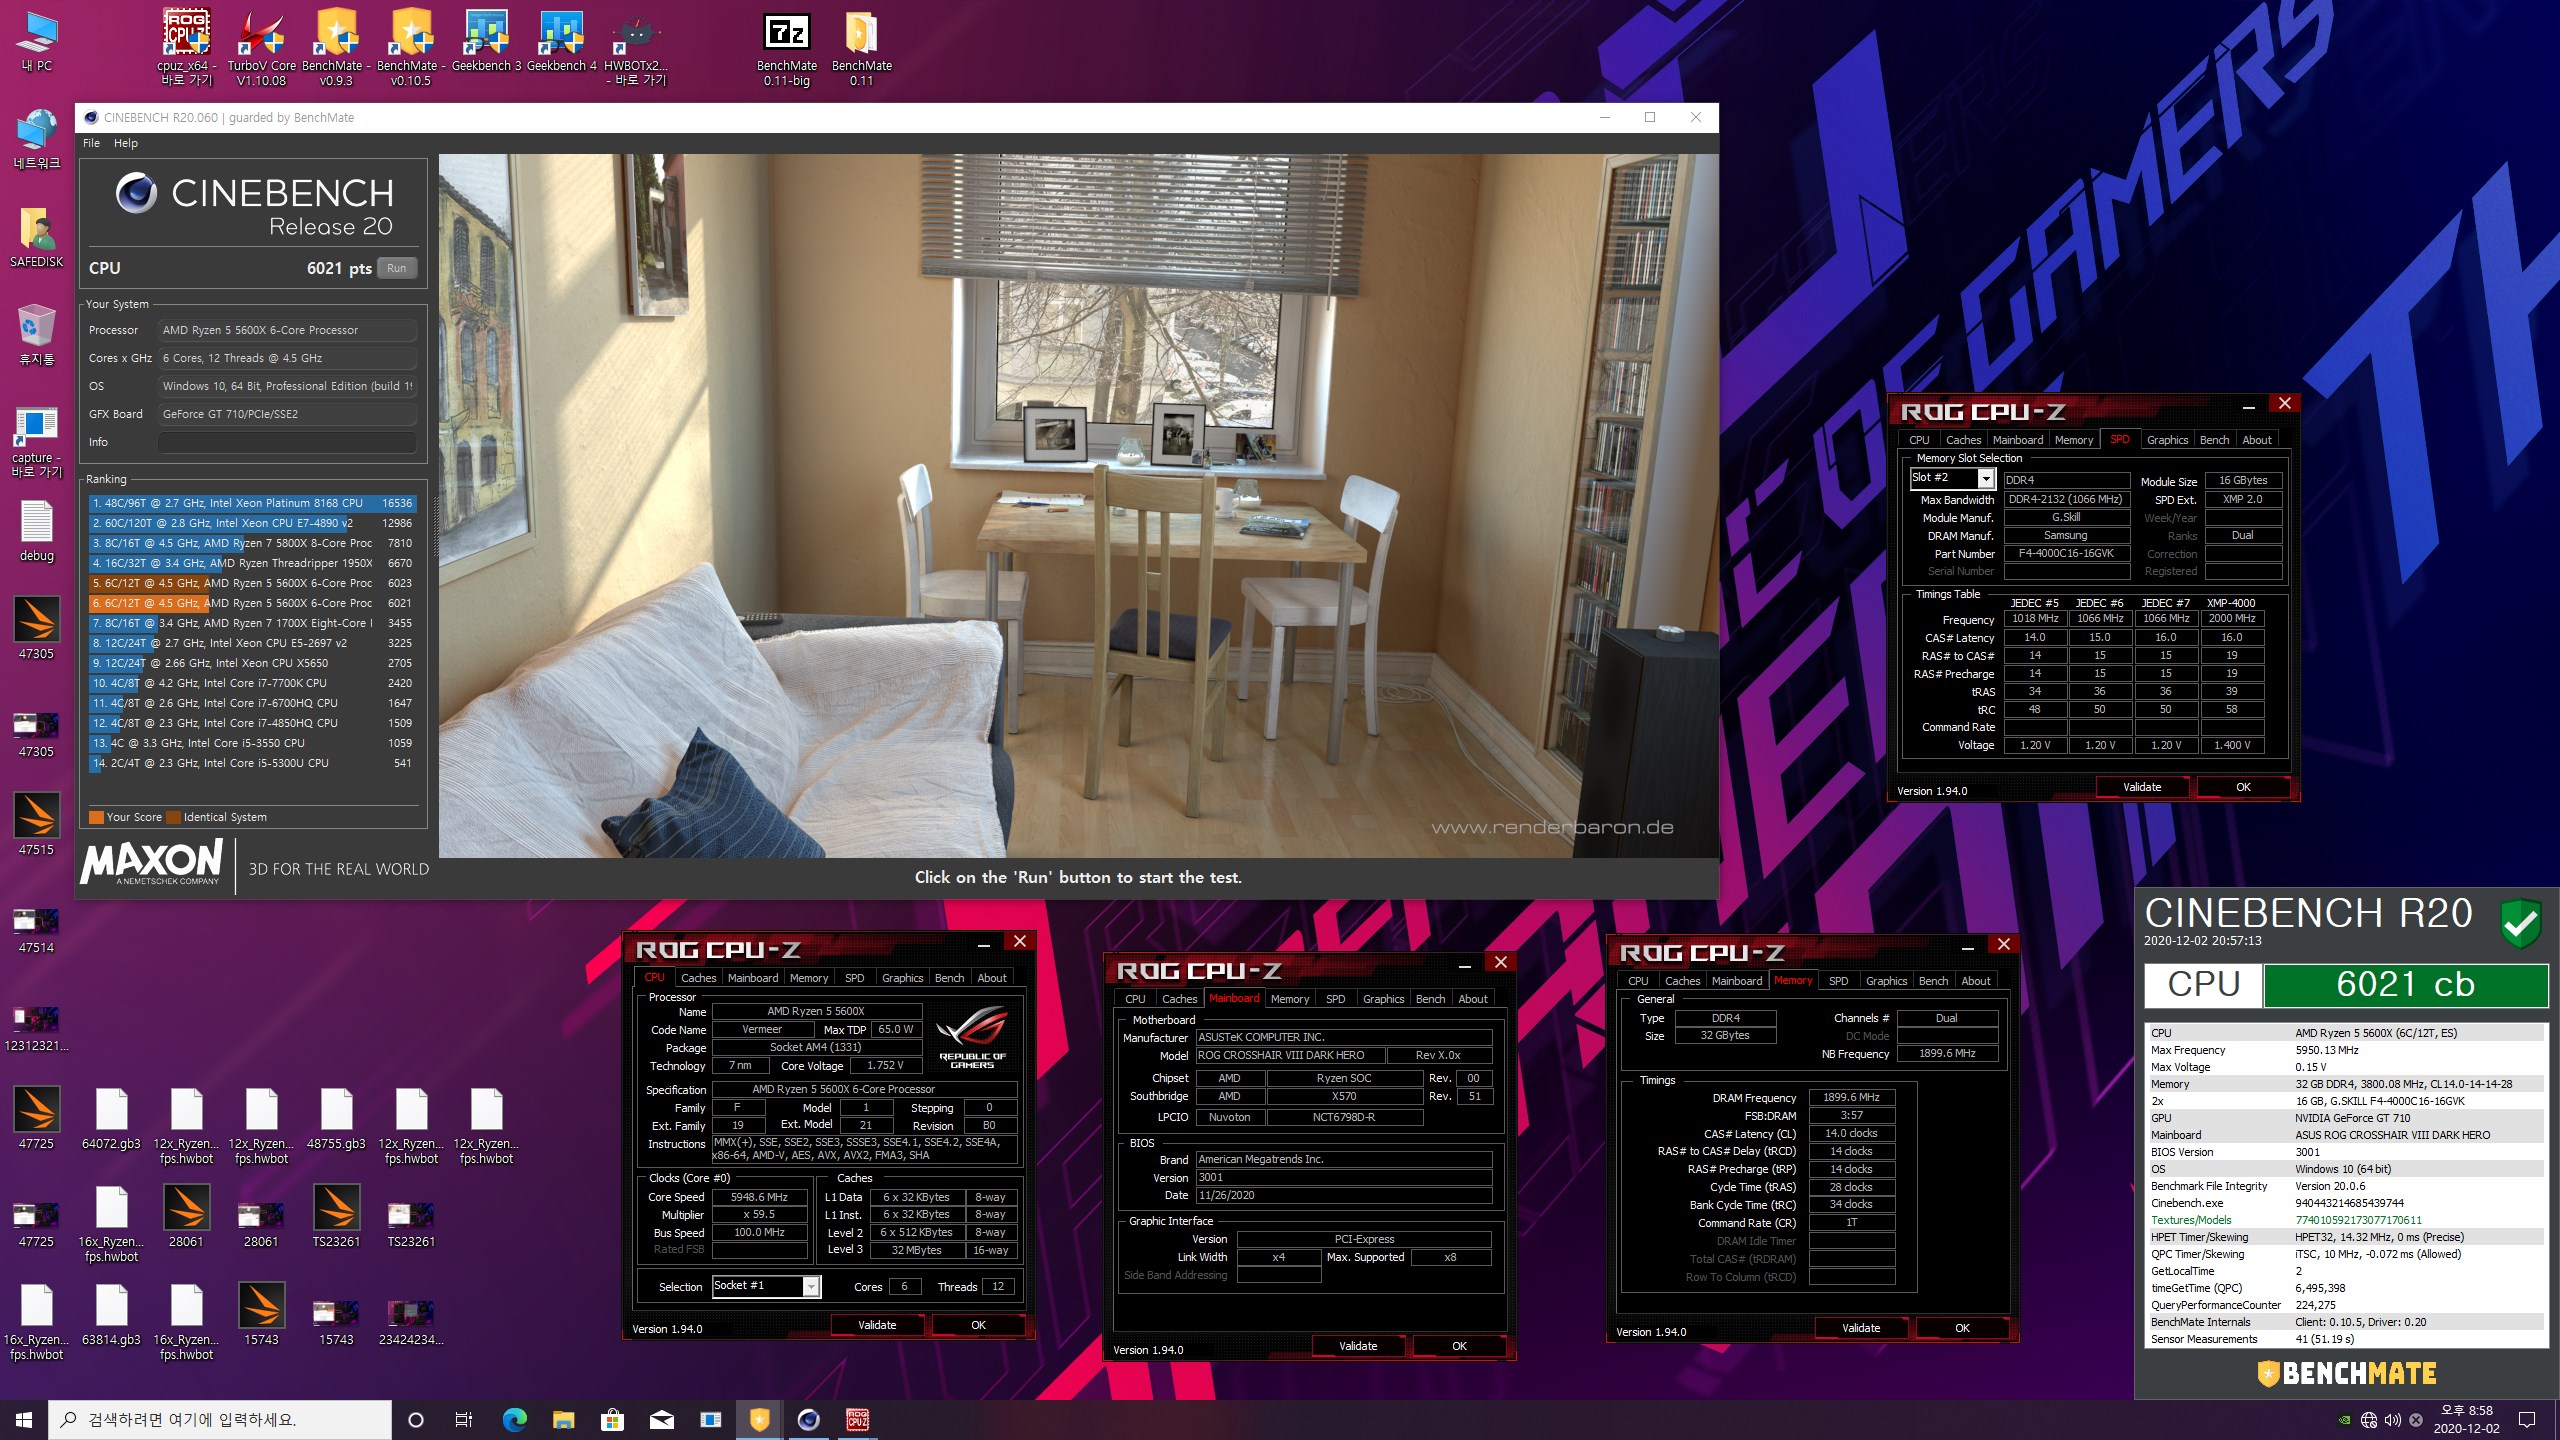This screenshot has height=1440, width=2560.
Task: Launch TurboV Core V1.10.08 desktop icon
Action: pos(261,46)
